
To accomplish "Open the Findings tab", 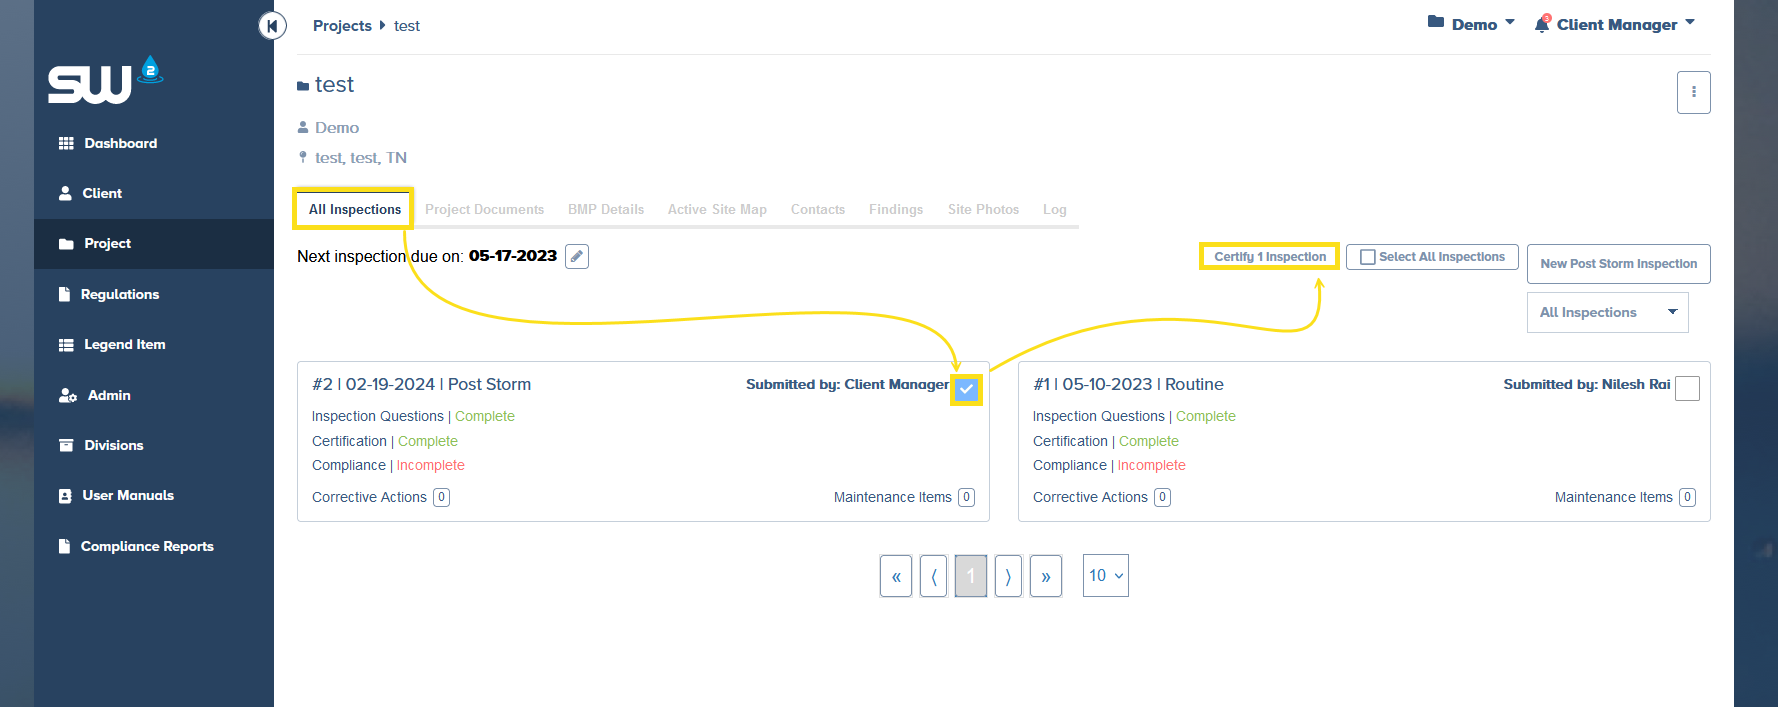I will (895, 210).
